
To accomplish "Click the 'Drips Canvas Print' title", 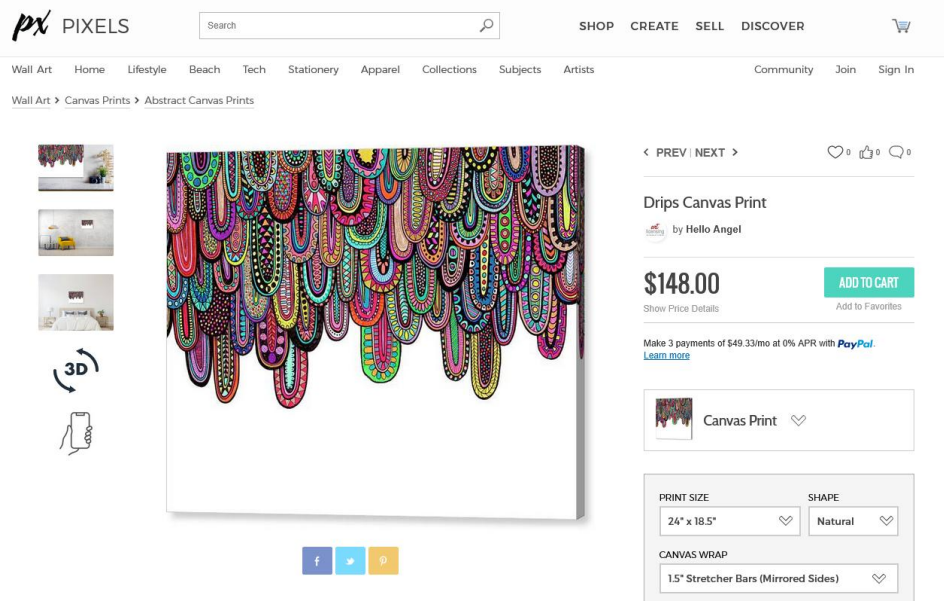I will pyautogui.click(x=704, y=202).
